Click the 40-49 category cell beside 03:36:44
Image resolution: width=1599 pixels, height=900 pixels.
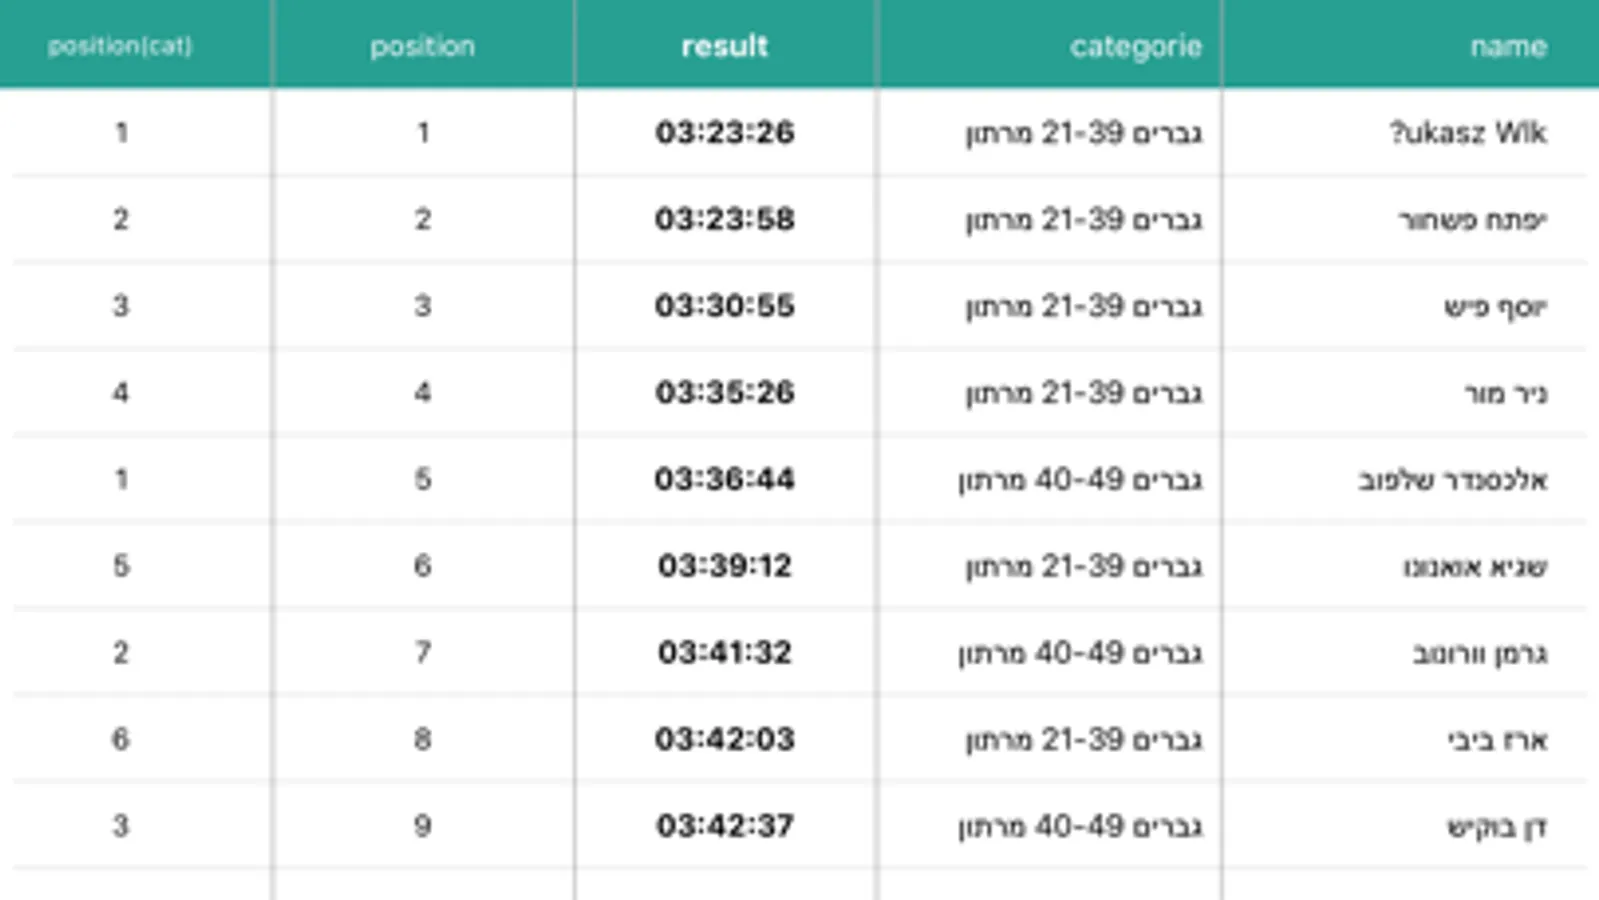coord(1080,479)
